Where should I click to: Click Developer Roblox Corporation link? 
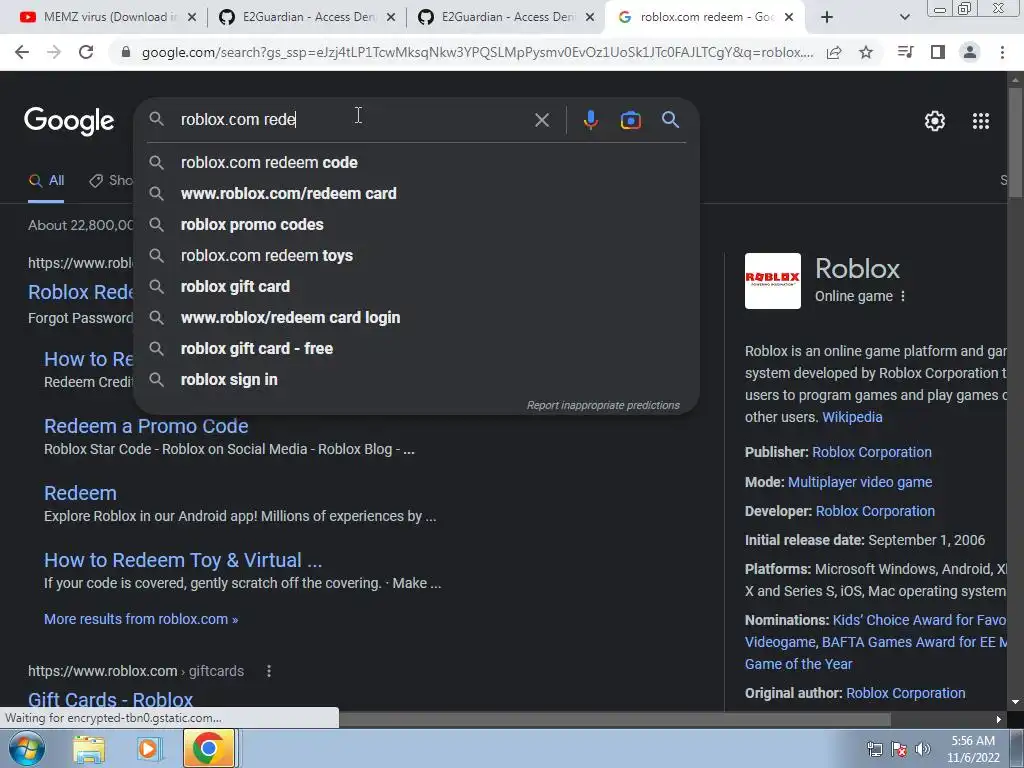click(x=875, y=511)
